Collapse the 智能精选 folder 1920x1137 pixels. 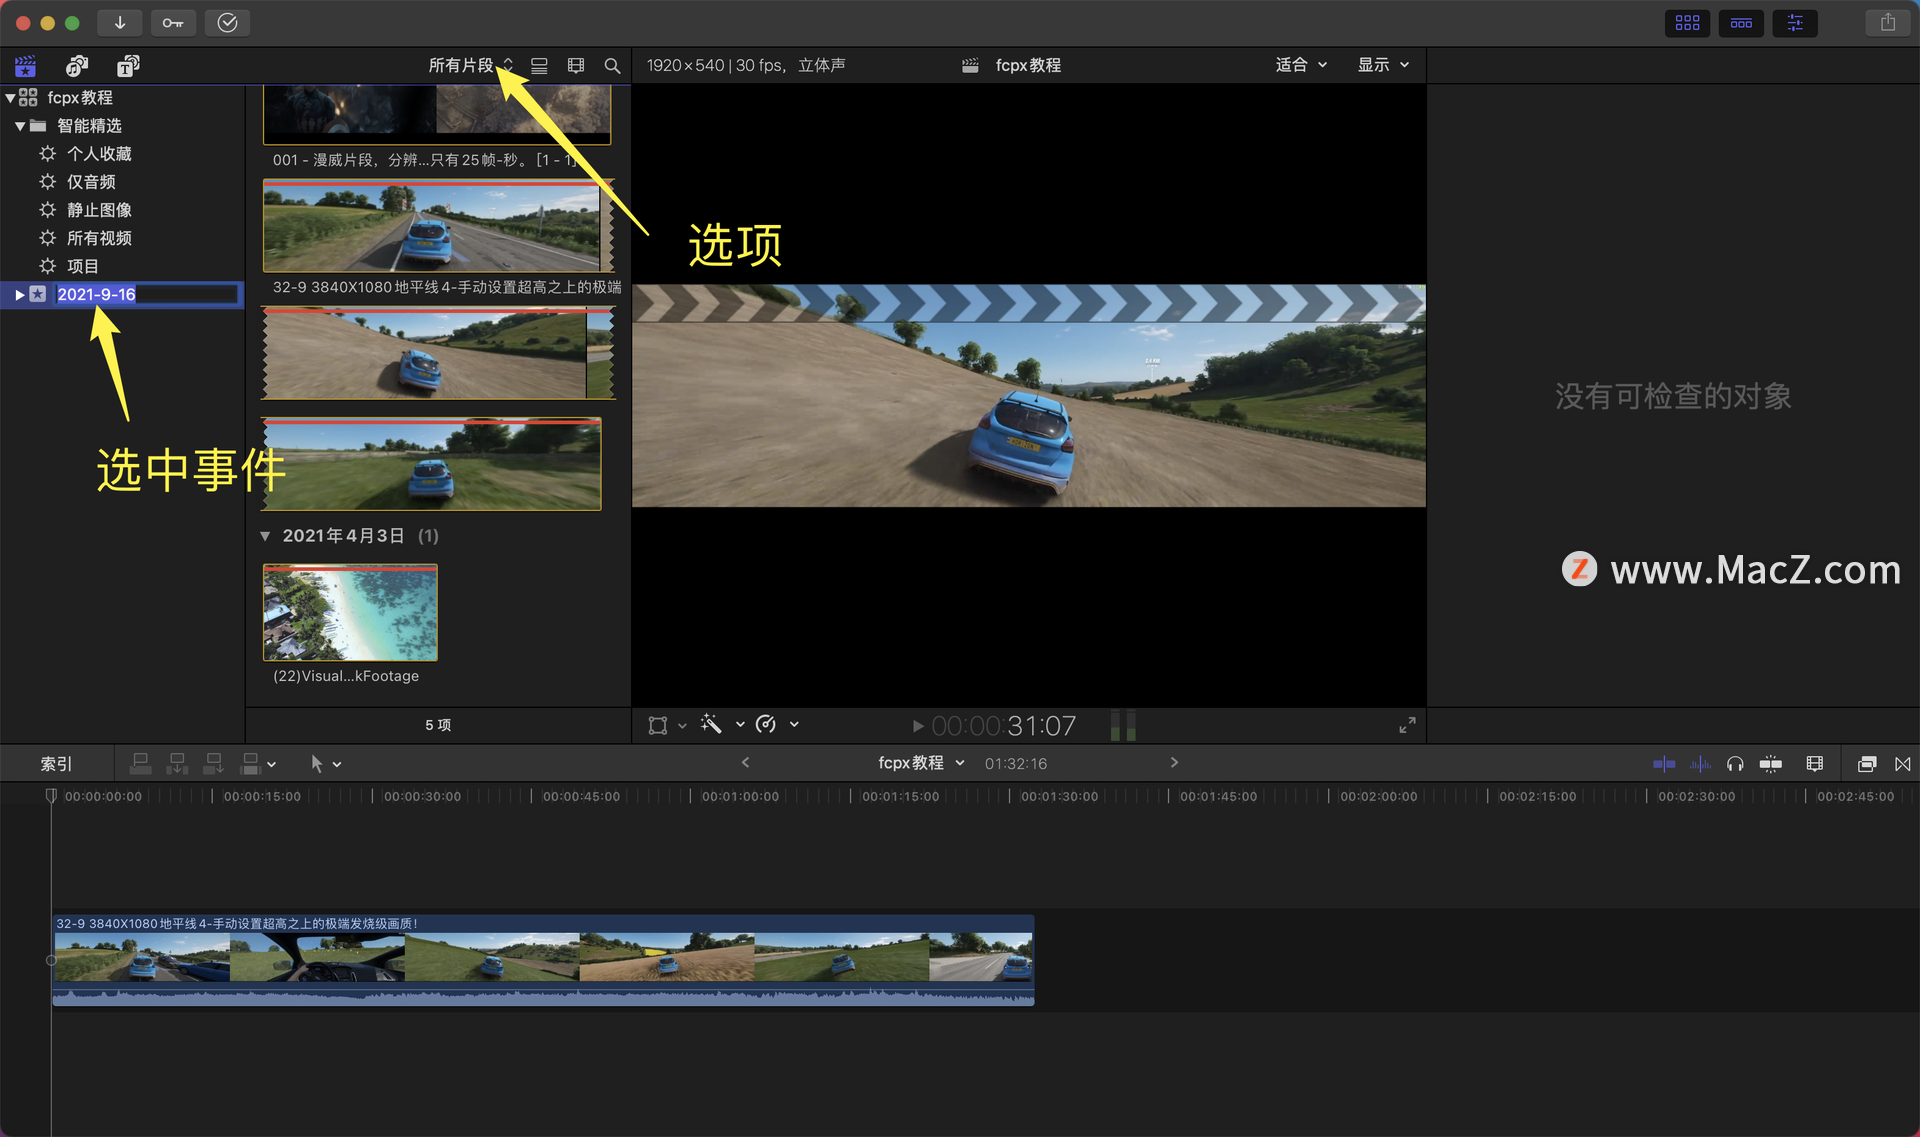point(20,126)
